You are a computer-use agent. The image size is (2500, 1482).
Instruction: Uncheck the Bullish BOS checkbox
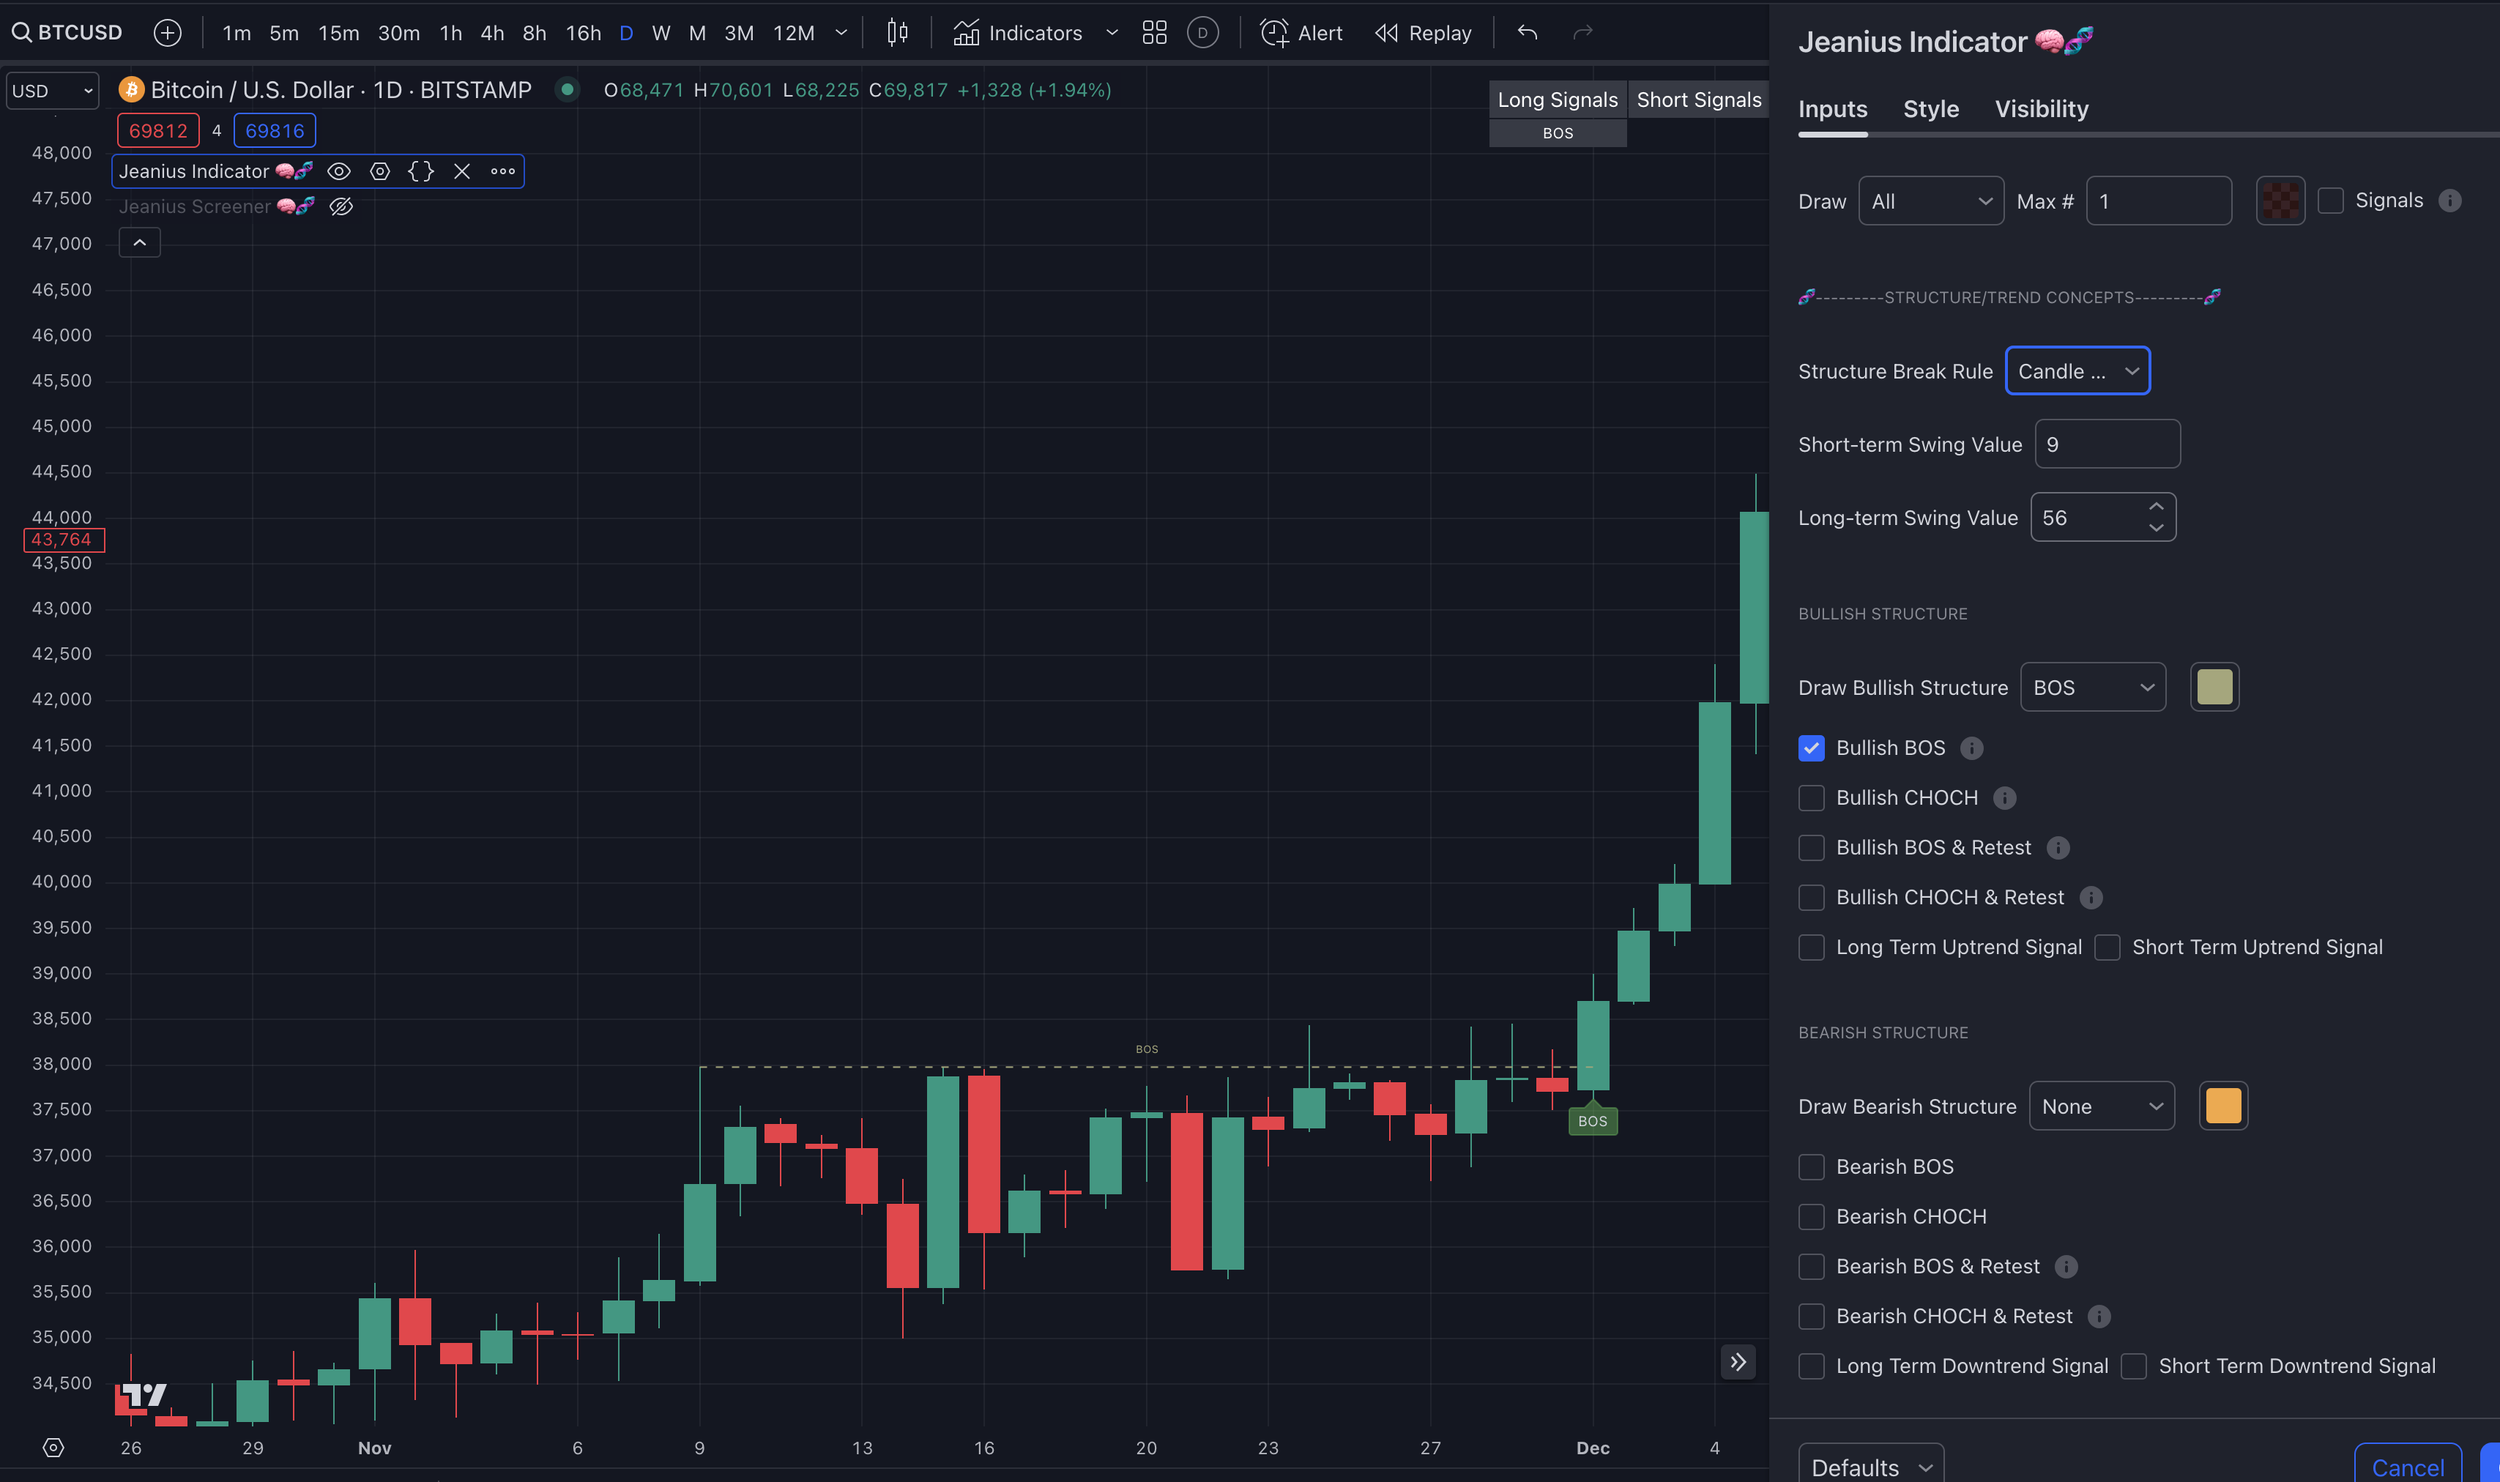(x=1811, y=748)
